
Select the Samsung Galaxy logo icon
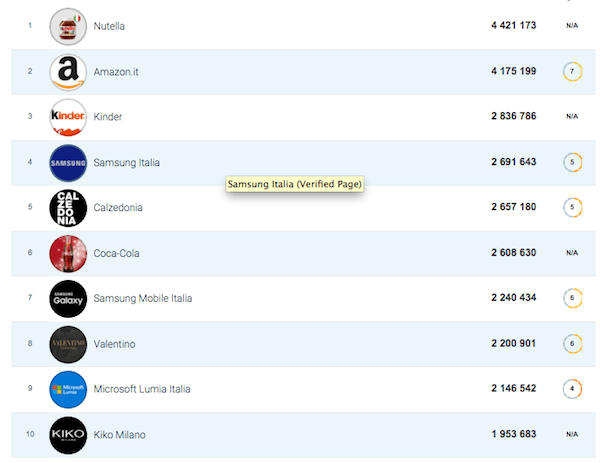[x=68, y=298]
